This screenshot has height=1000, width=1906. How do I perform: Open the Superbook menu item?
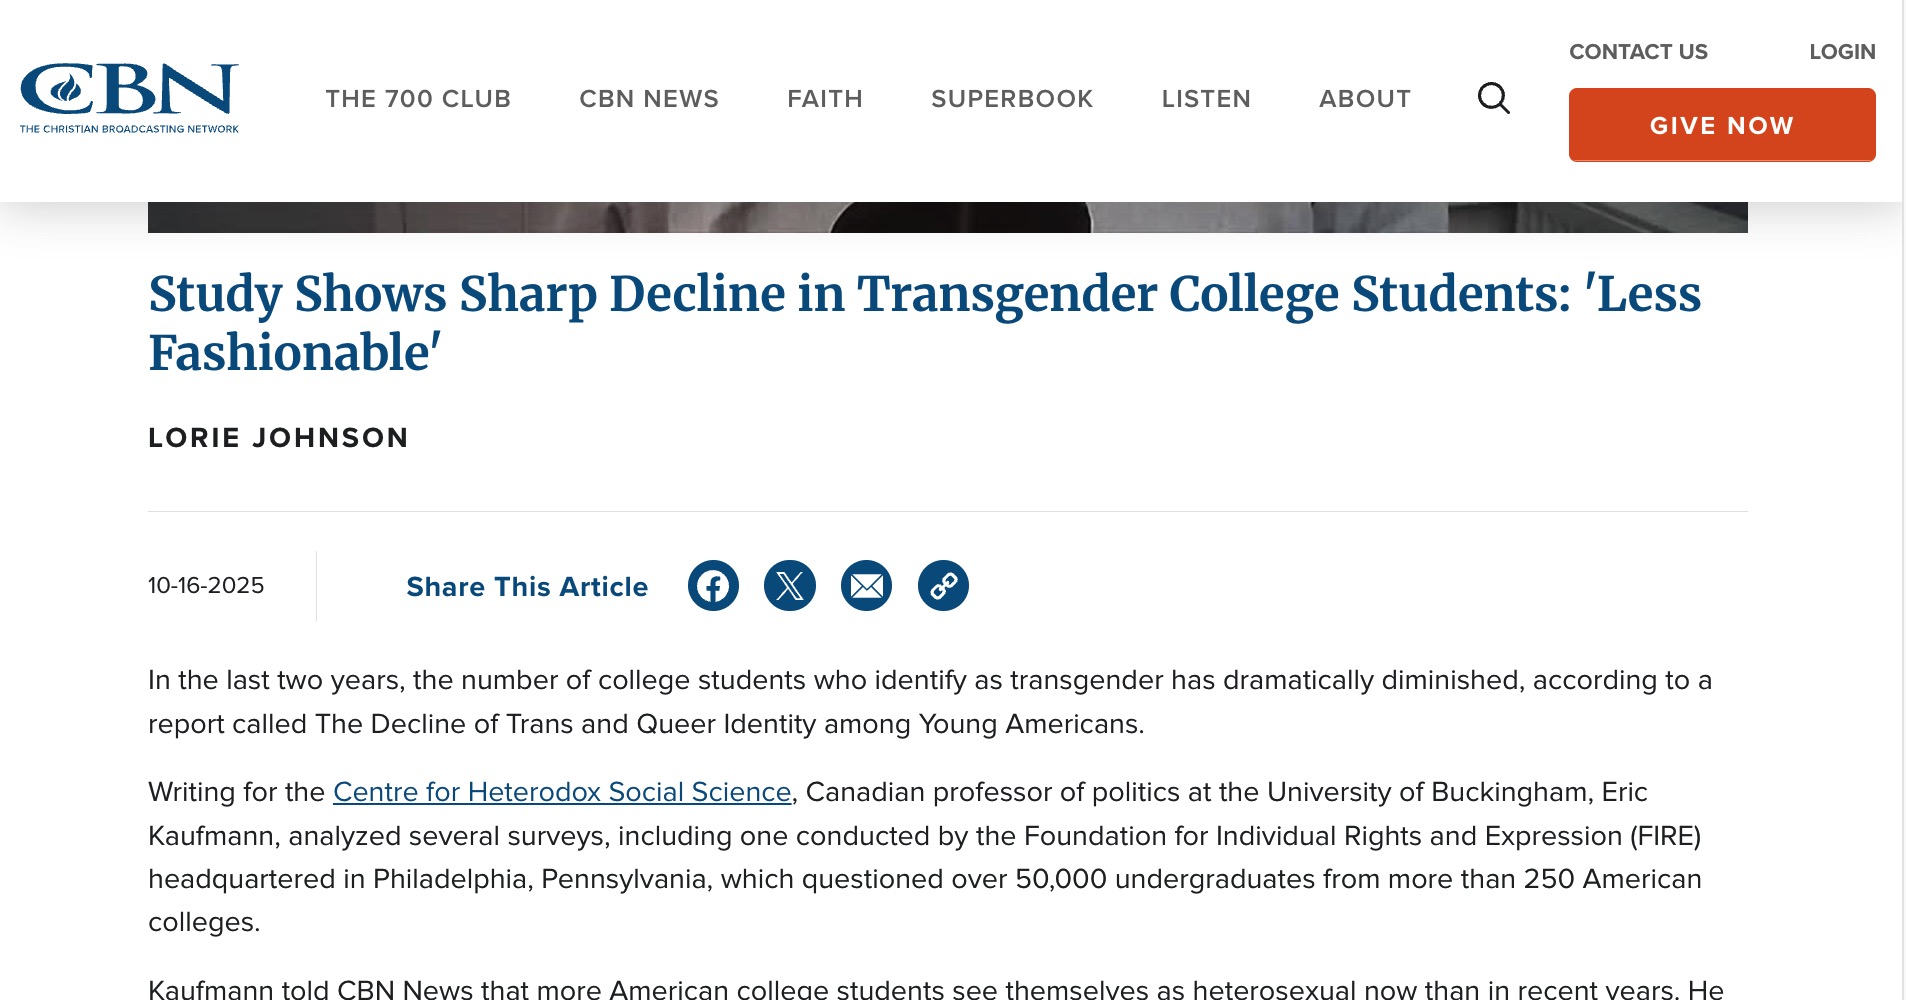pyautogui.click(x=1012, y=99)
